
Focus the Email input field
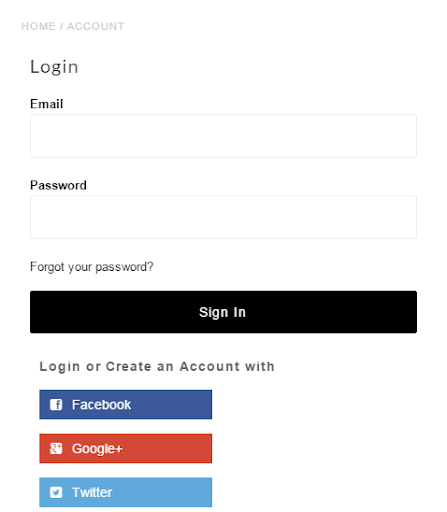223,136
